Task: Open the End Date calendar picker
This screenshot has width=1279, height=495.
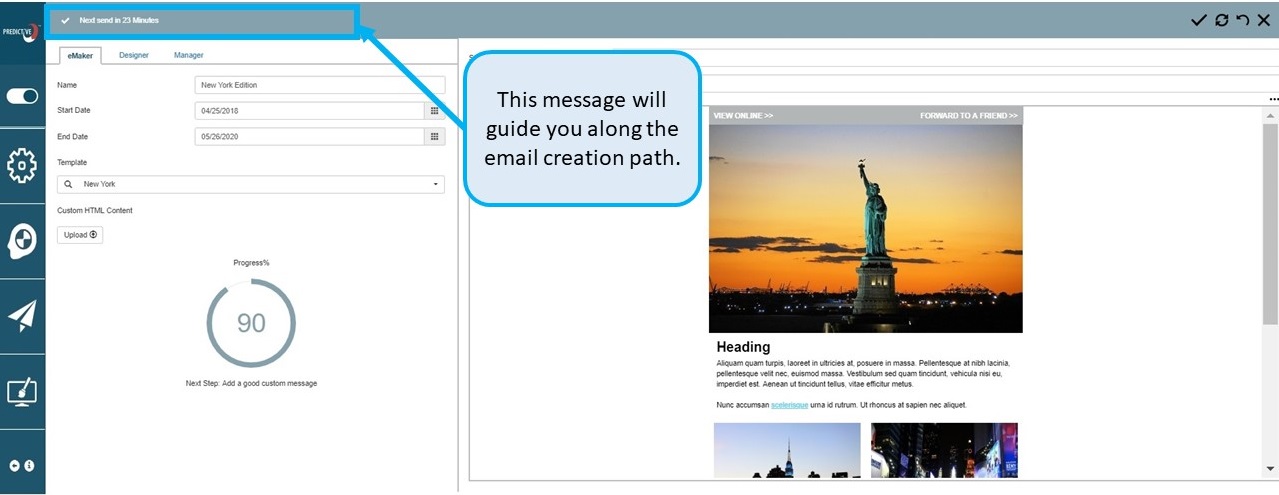Action: 435,136
